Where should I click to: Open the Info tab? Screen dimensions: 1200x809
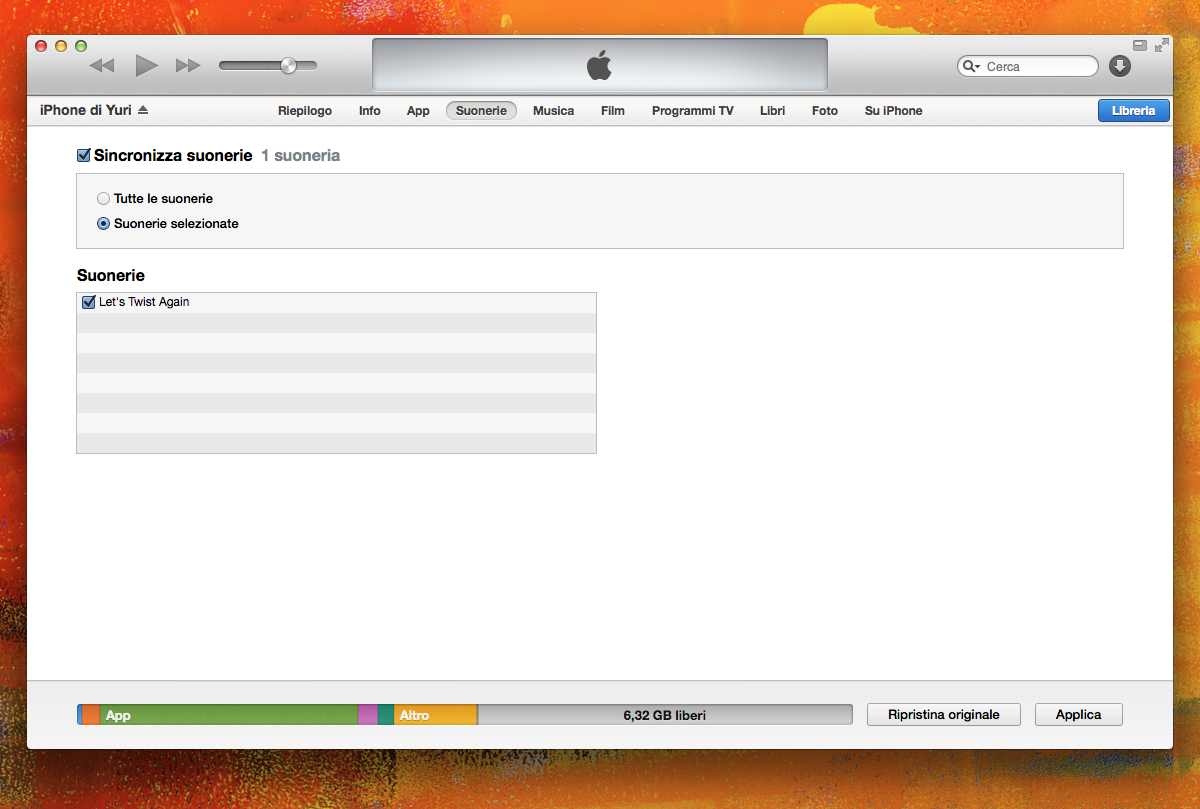(370, 111)
